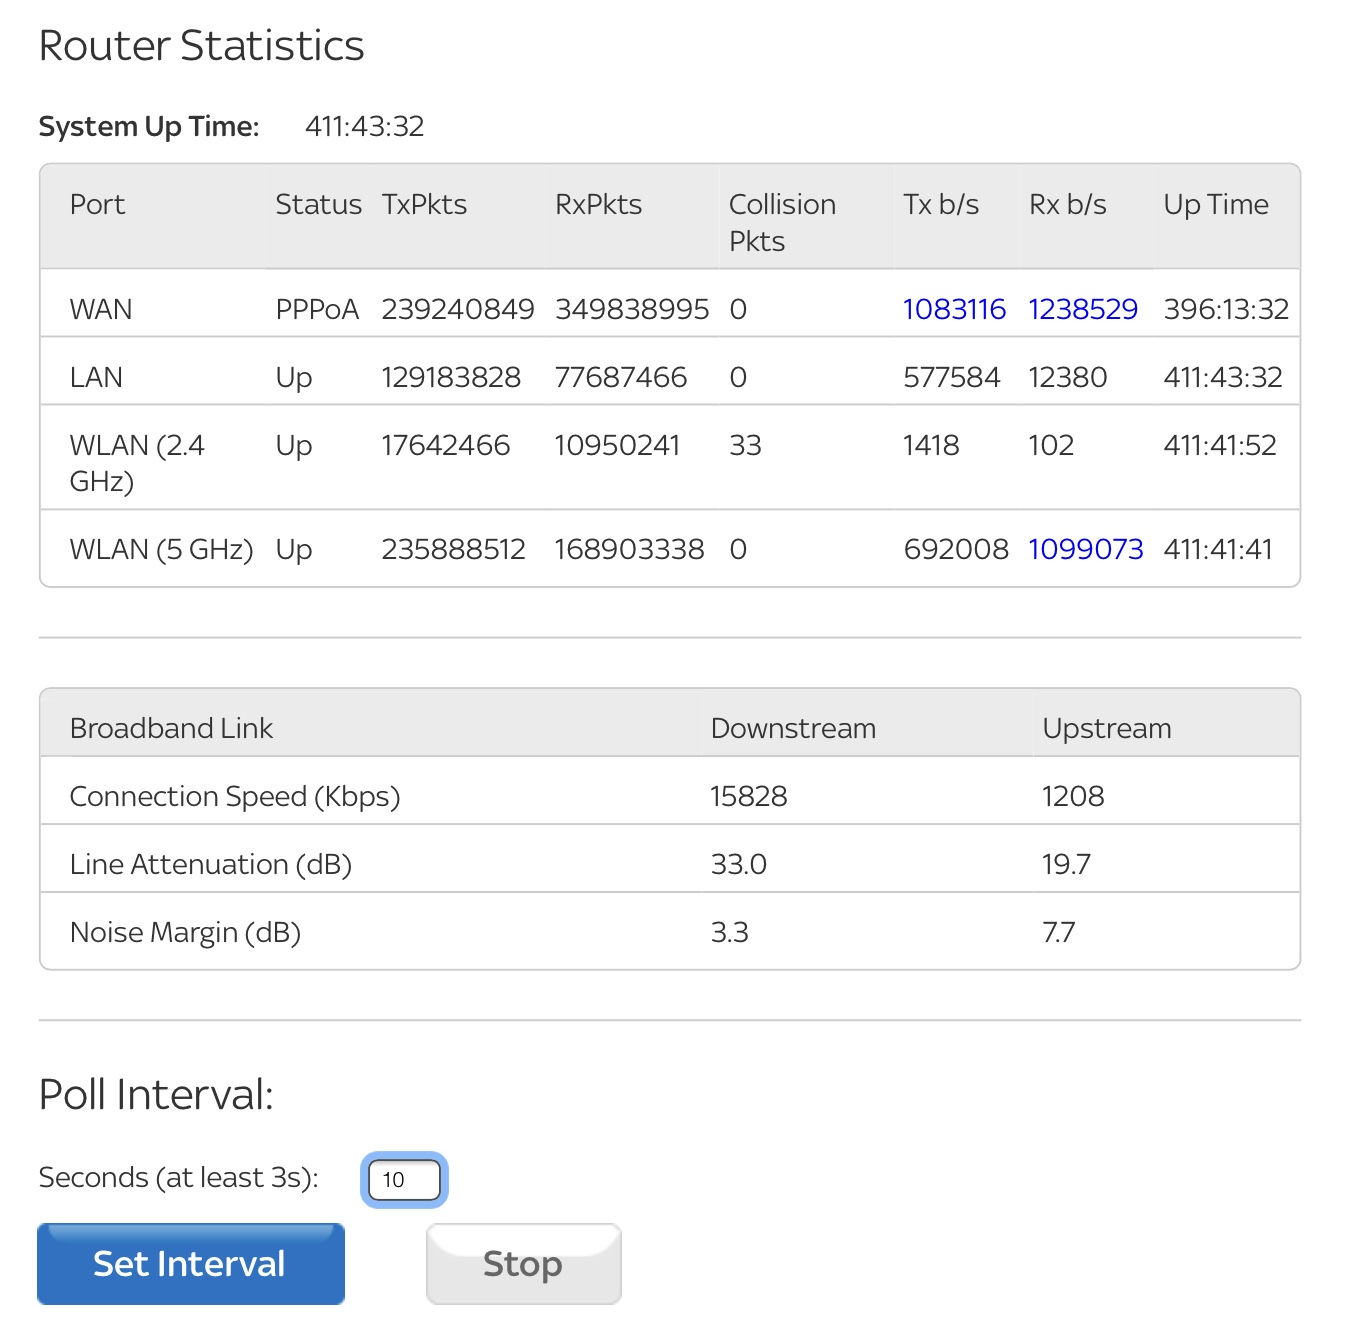1351x1324 pixels.
Task: Click the Upstream column header
Action: pos(1106,728)
